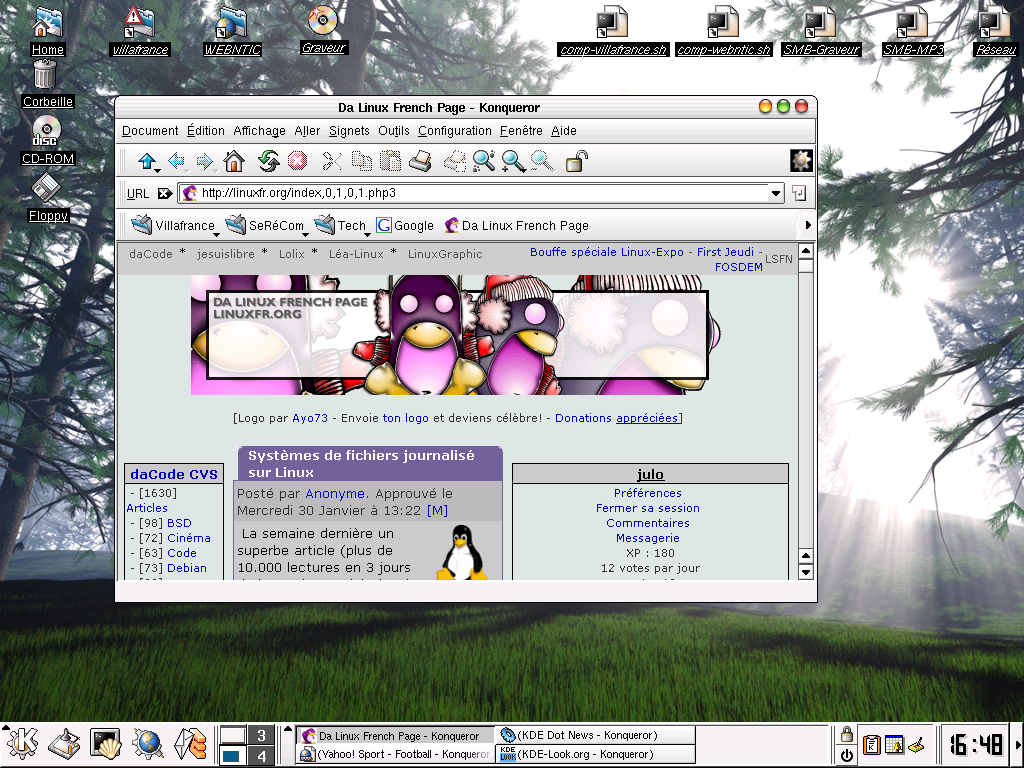This screenshot has width=1024, height=768.
Task: Zoom out with the minus magnifier icon
Action: [542, 161]
